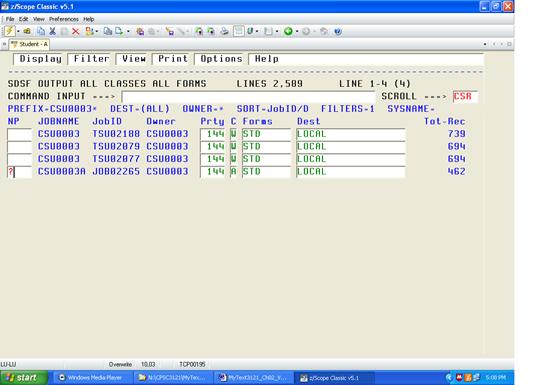Click the JOBNAME column header

[x=58, y=121]
